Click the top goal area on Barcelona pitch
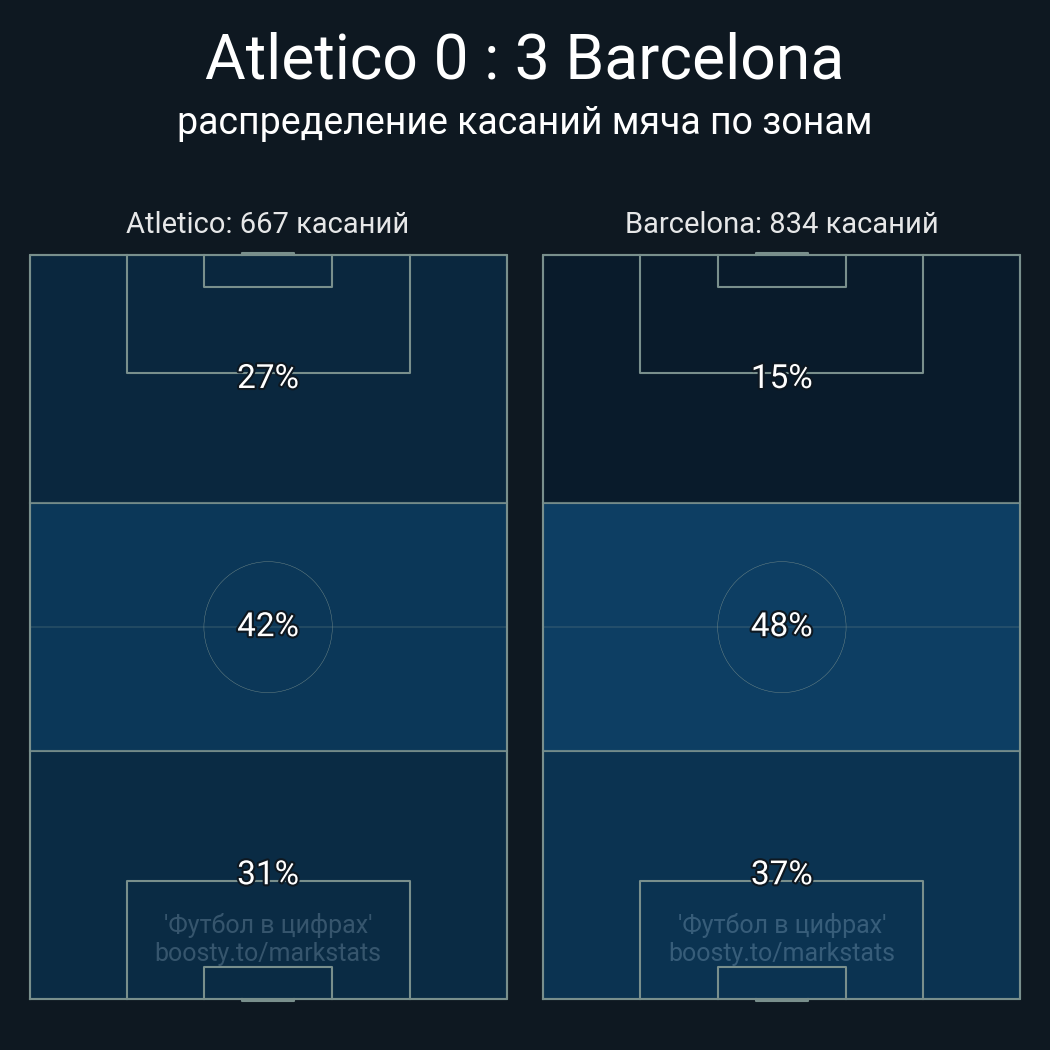1050x1050 pixels. point(781,271)
